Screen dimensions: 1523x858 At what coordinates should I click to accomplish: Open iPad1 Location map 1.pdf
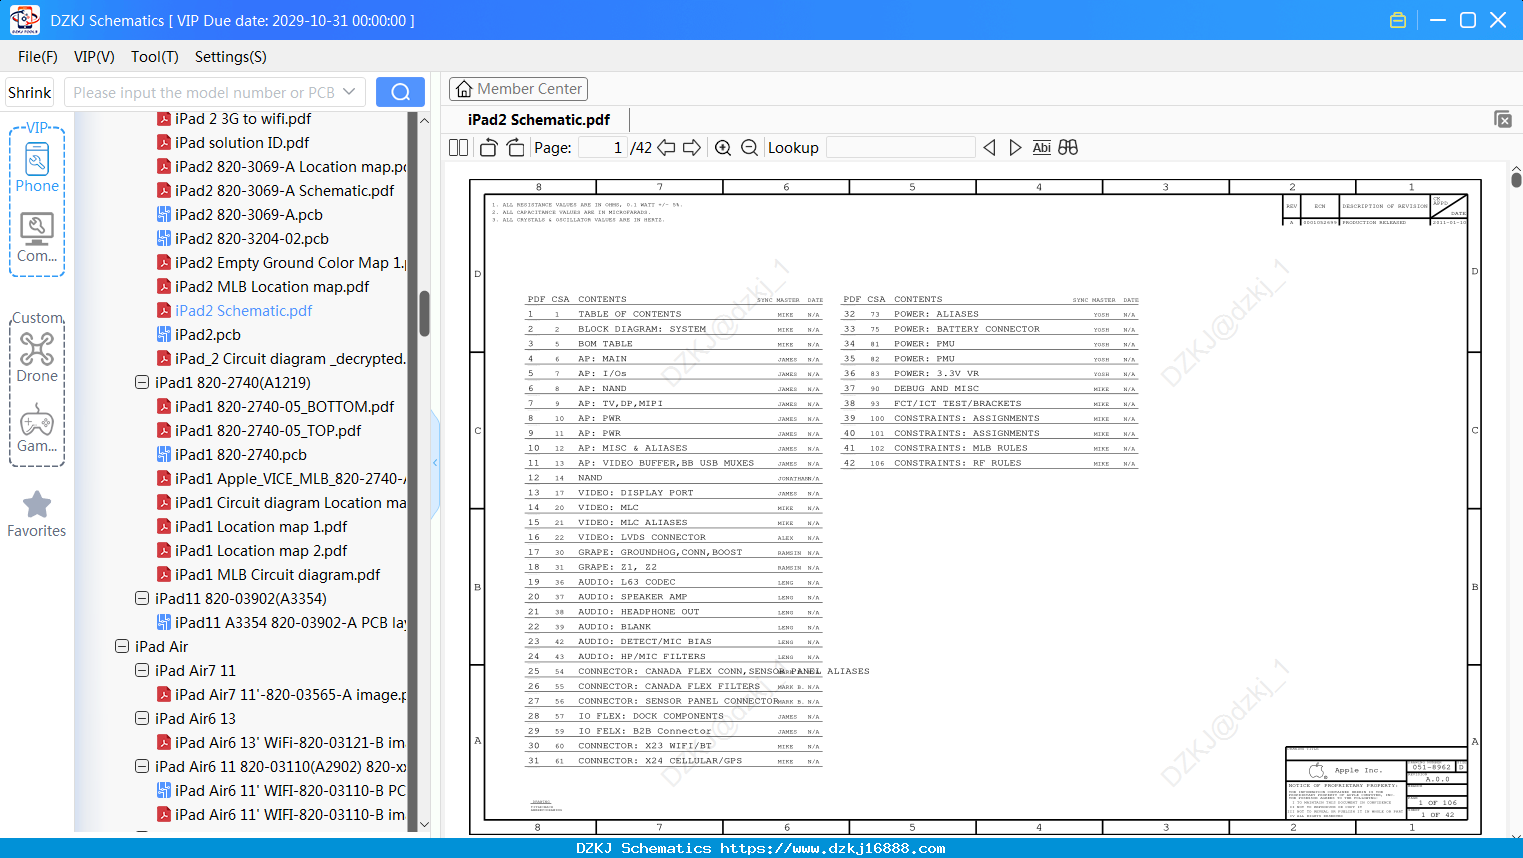click(x=261, y=527)
